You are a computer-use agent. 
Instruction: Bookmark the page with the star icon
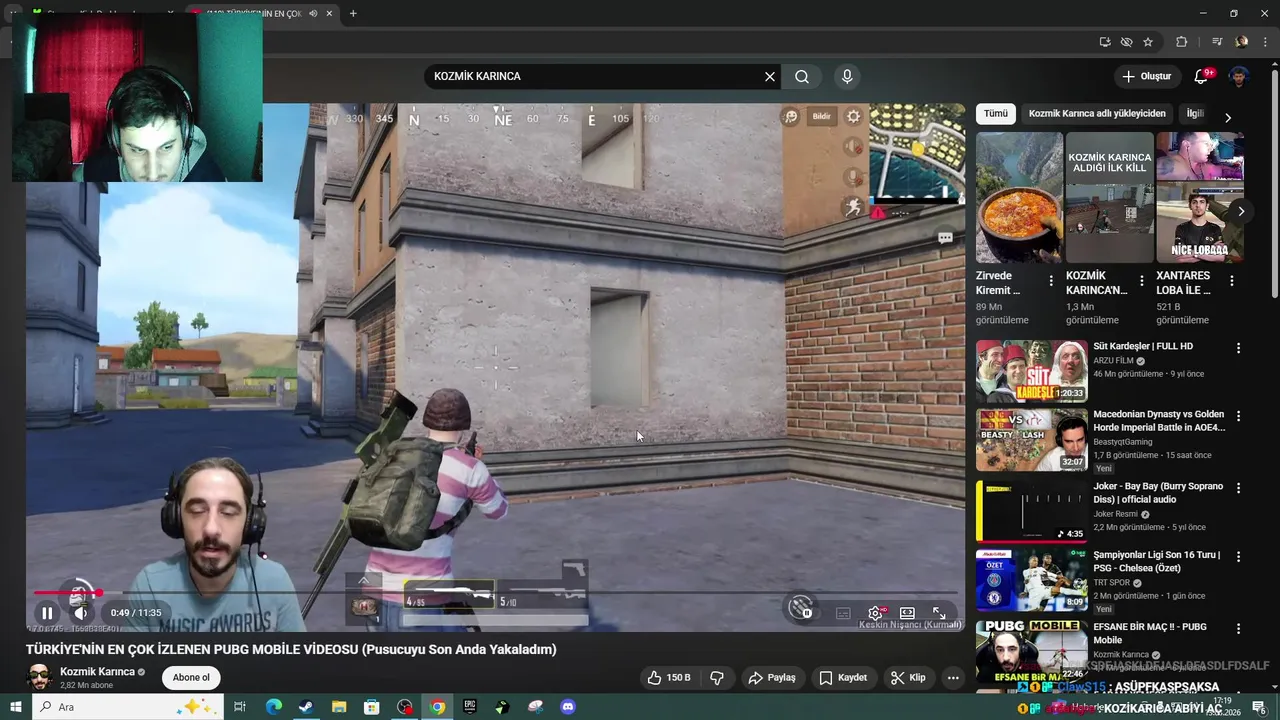point(1148,42)
